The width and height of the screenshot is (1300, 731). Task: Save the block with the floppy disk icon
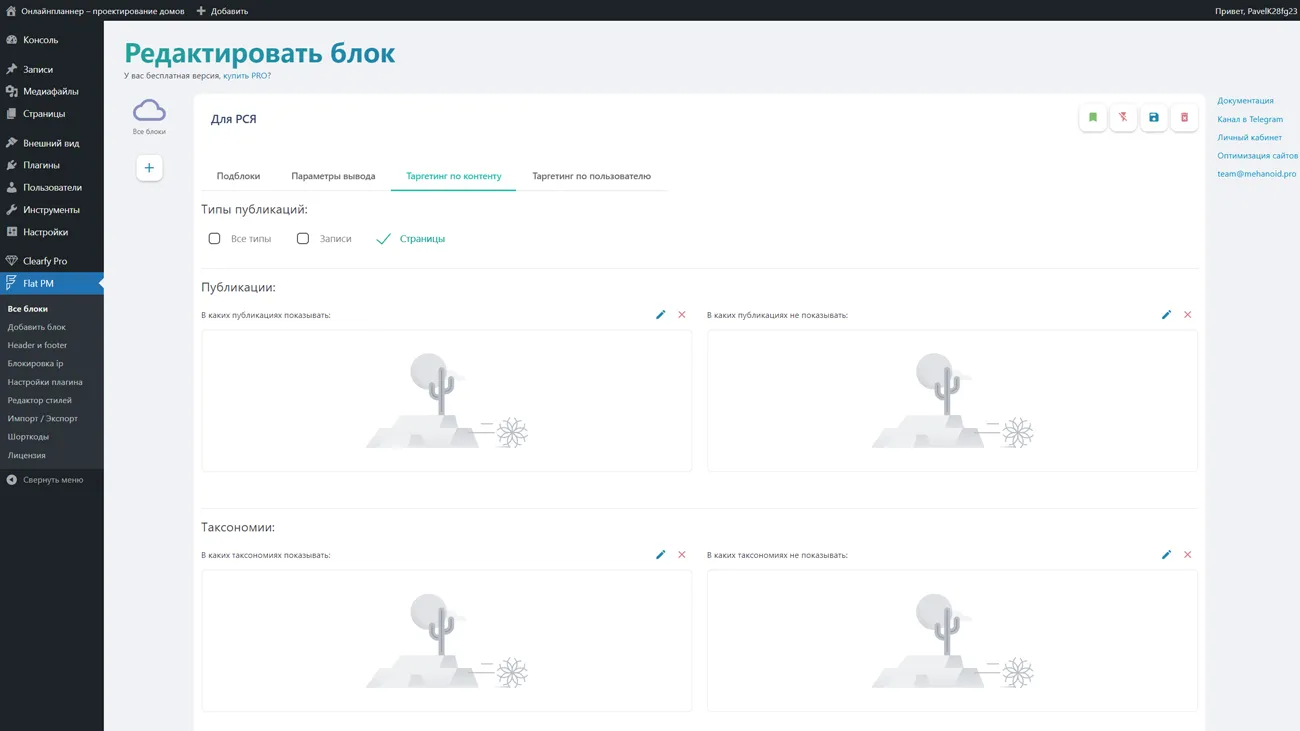1153,118
